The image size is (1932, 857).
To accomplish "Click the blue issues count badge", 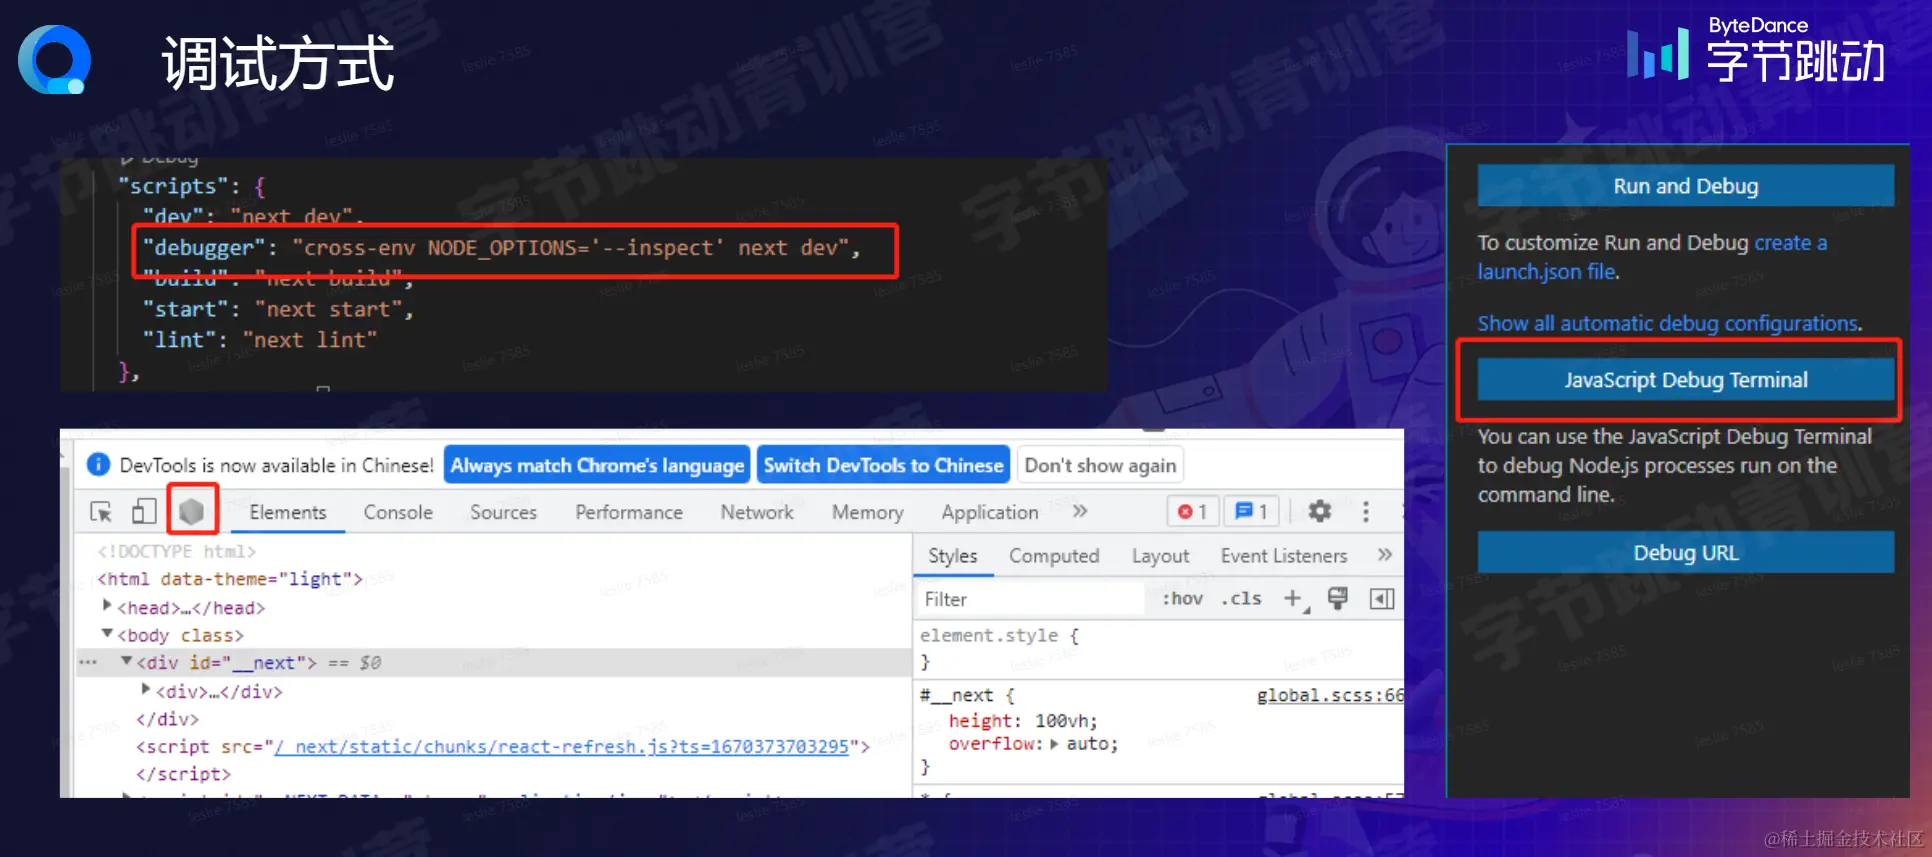I will click(1252, 511).
